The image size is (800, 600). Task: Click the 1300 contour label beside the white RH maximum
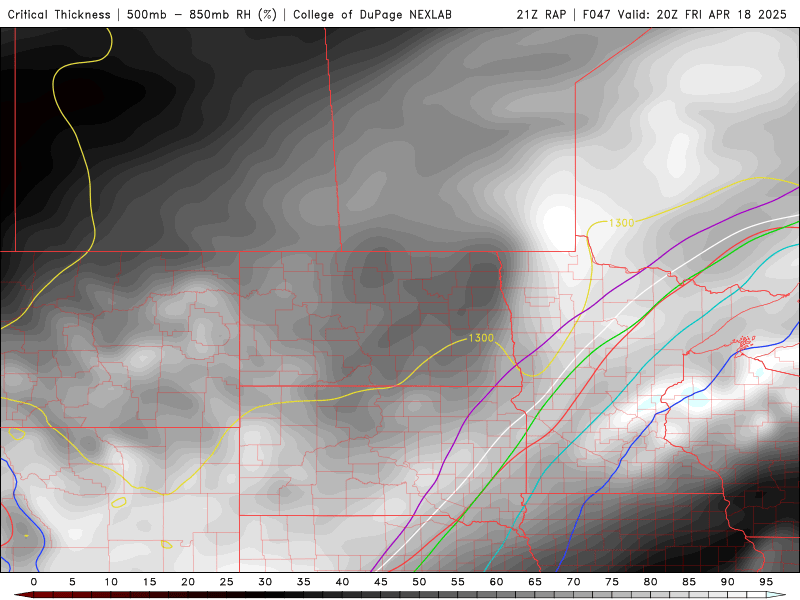pos(621,223)
